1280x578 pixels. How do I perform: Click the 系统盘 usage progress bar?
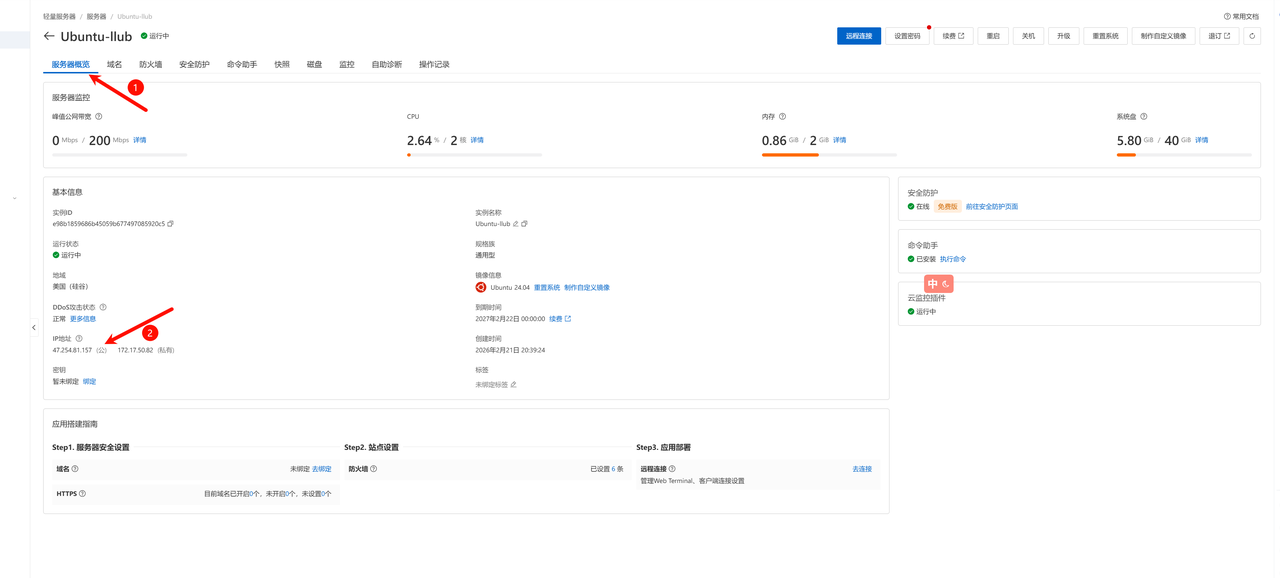pyautogui.click(x=1184, y=155)
